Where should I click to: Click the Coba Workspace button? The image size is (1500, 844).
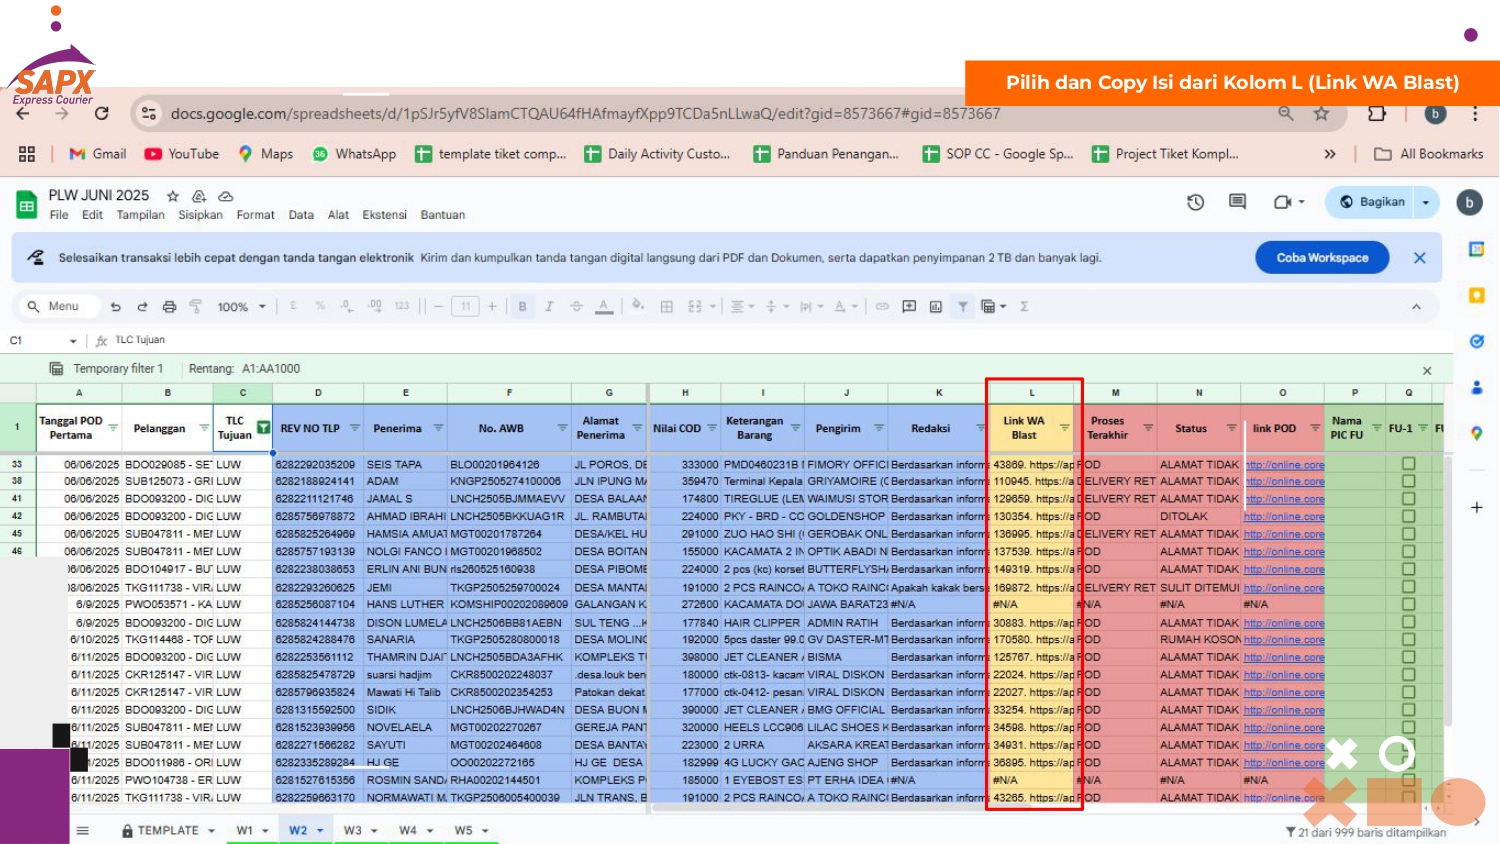[x=1322, y=257]
